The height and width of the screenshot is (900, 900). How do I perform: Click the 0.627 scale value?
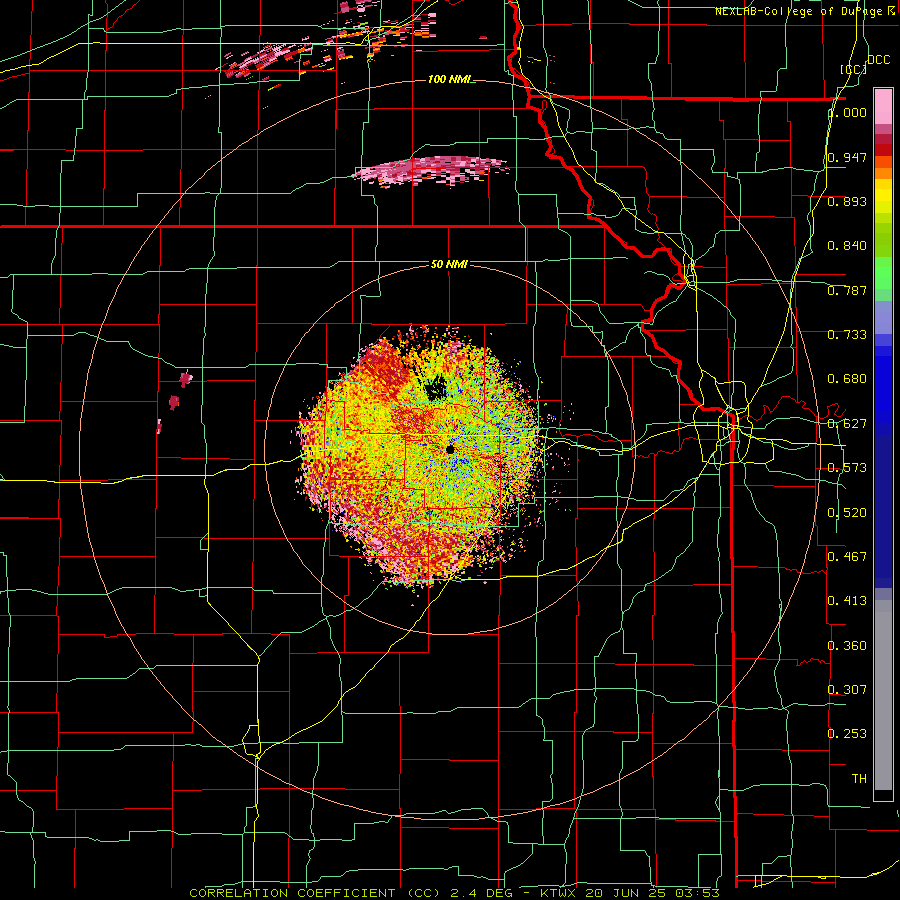point(847,424)
